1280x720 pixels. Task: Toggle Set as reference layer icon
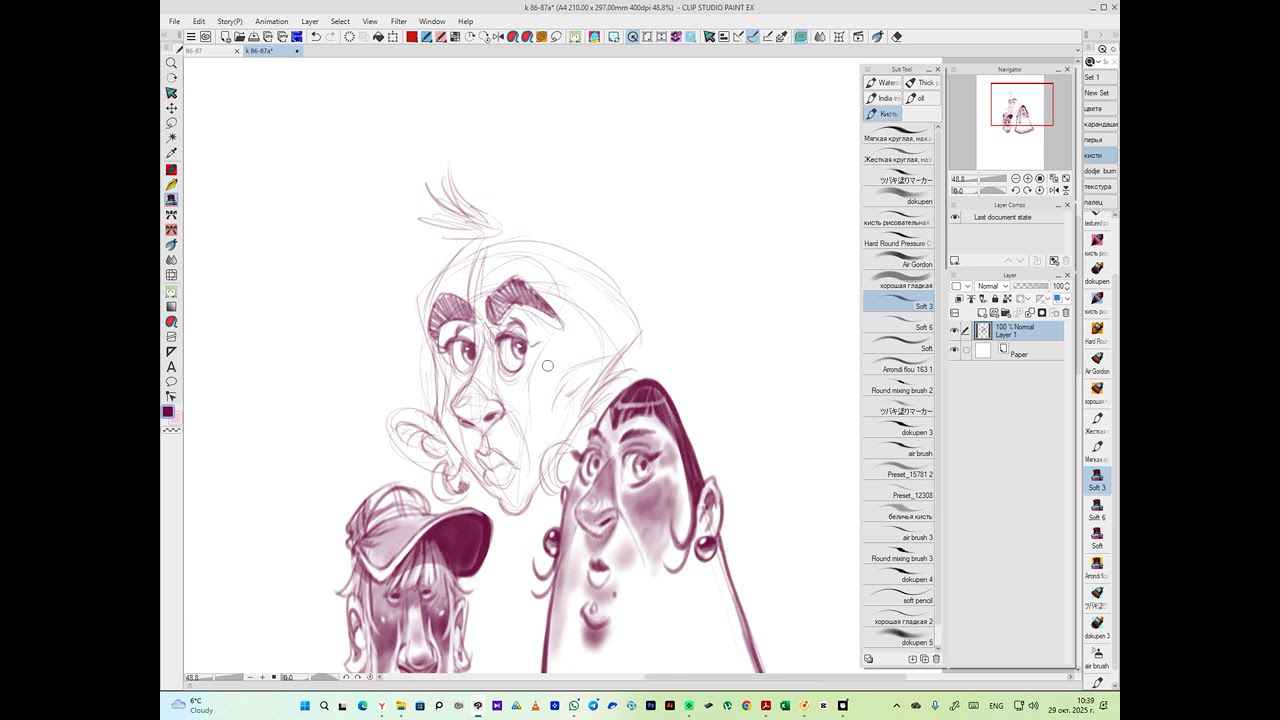pyautogui.click(x=971, y=299)
